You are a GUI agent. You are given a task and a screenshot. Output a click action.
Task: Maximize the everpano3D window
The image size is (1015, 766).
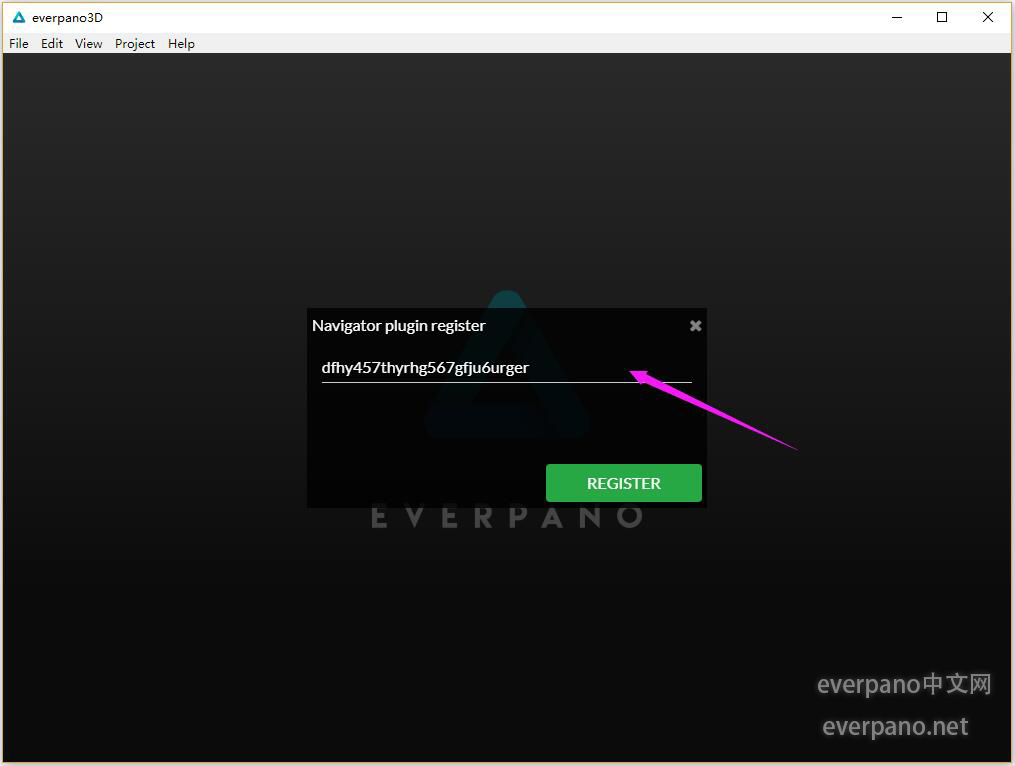pyautogui.click(x=942, y=17)
